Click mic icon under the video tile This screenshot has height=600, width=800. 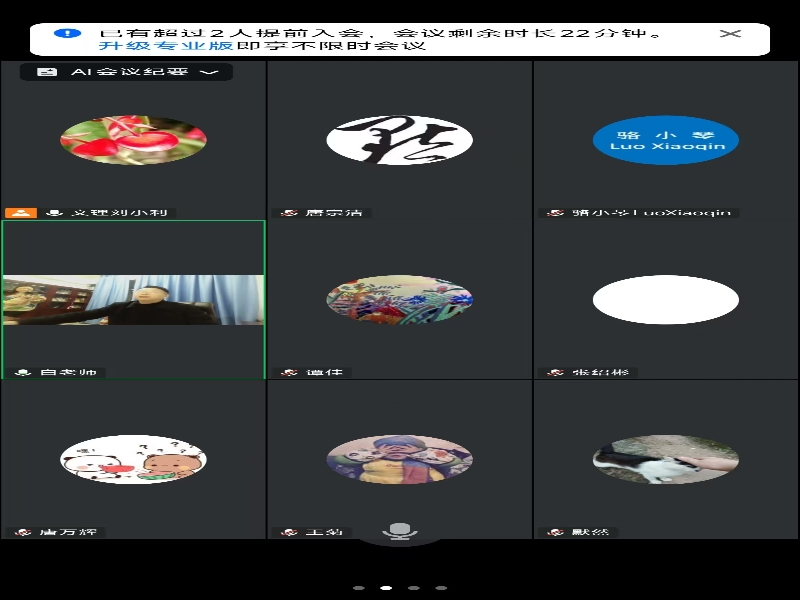pos(22,373)
